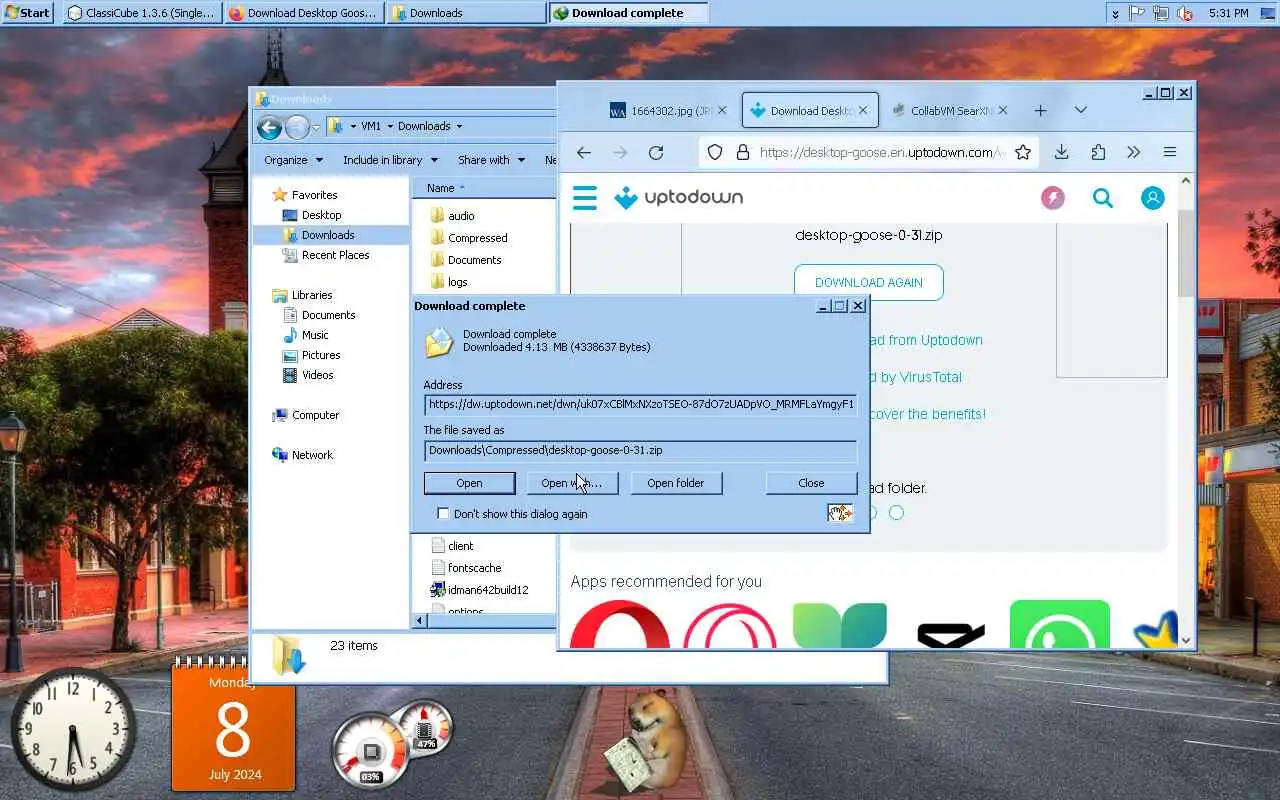Click the WhatsApp recommended app icon
The height and width of the screenshot is (800, 1280).
1060,625
